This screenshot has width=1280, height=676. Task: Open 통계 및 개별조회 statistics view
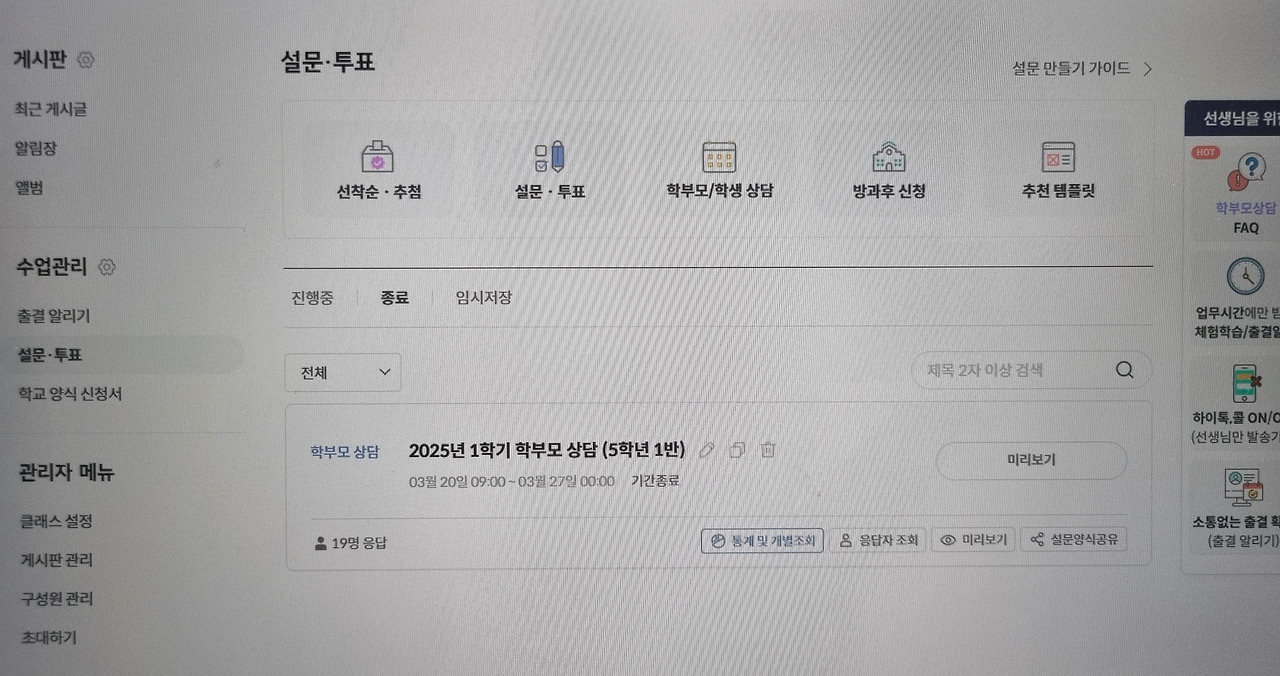coord(761,540)
